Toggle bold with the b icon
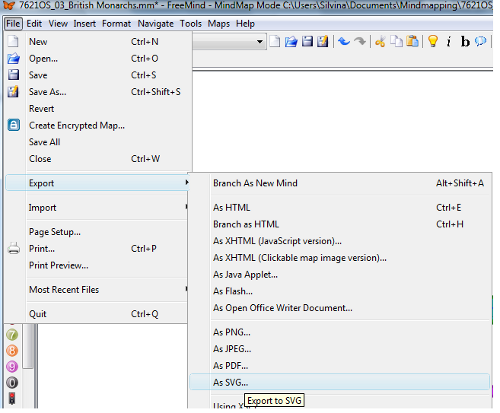The height and width of the screenshot is (413, 500). 465,42
